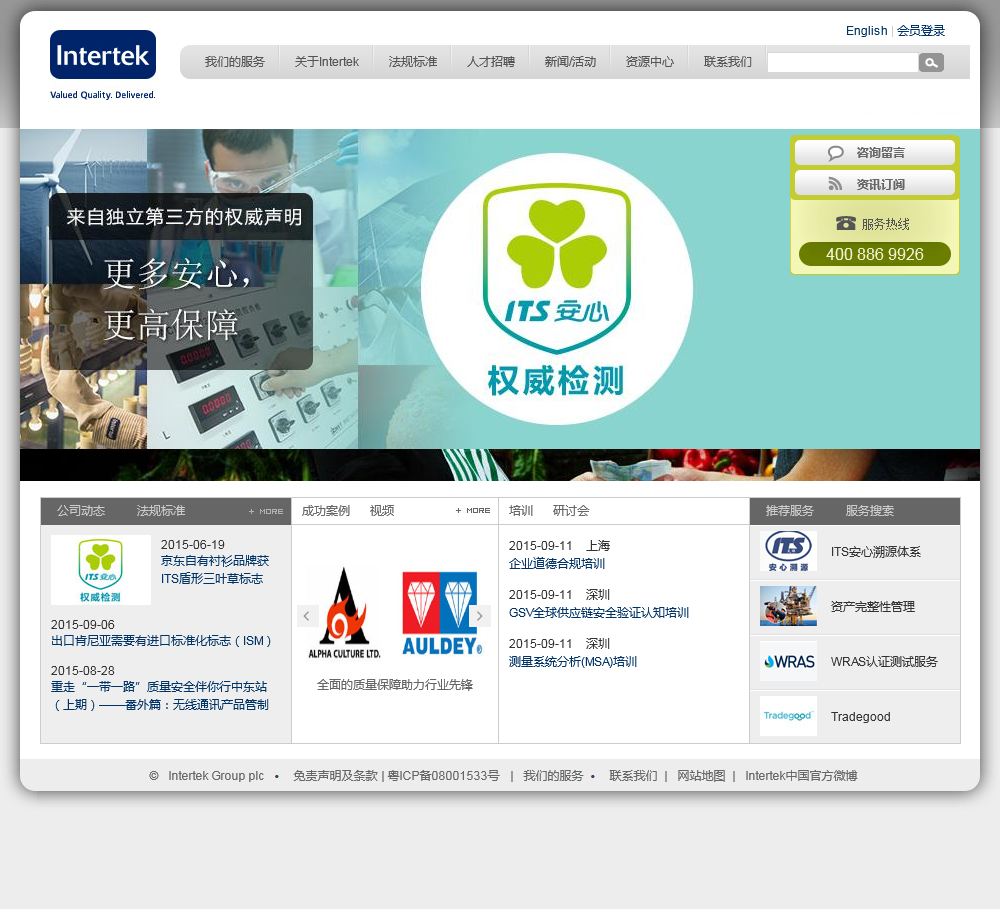Viewport: 1000px width, 909px height.
Task: Click 我们的服务 footer link
Action: tap(553, 776)
